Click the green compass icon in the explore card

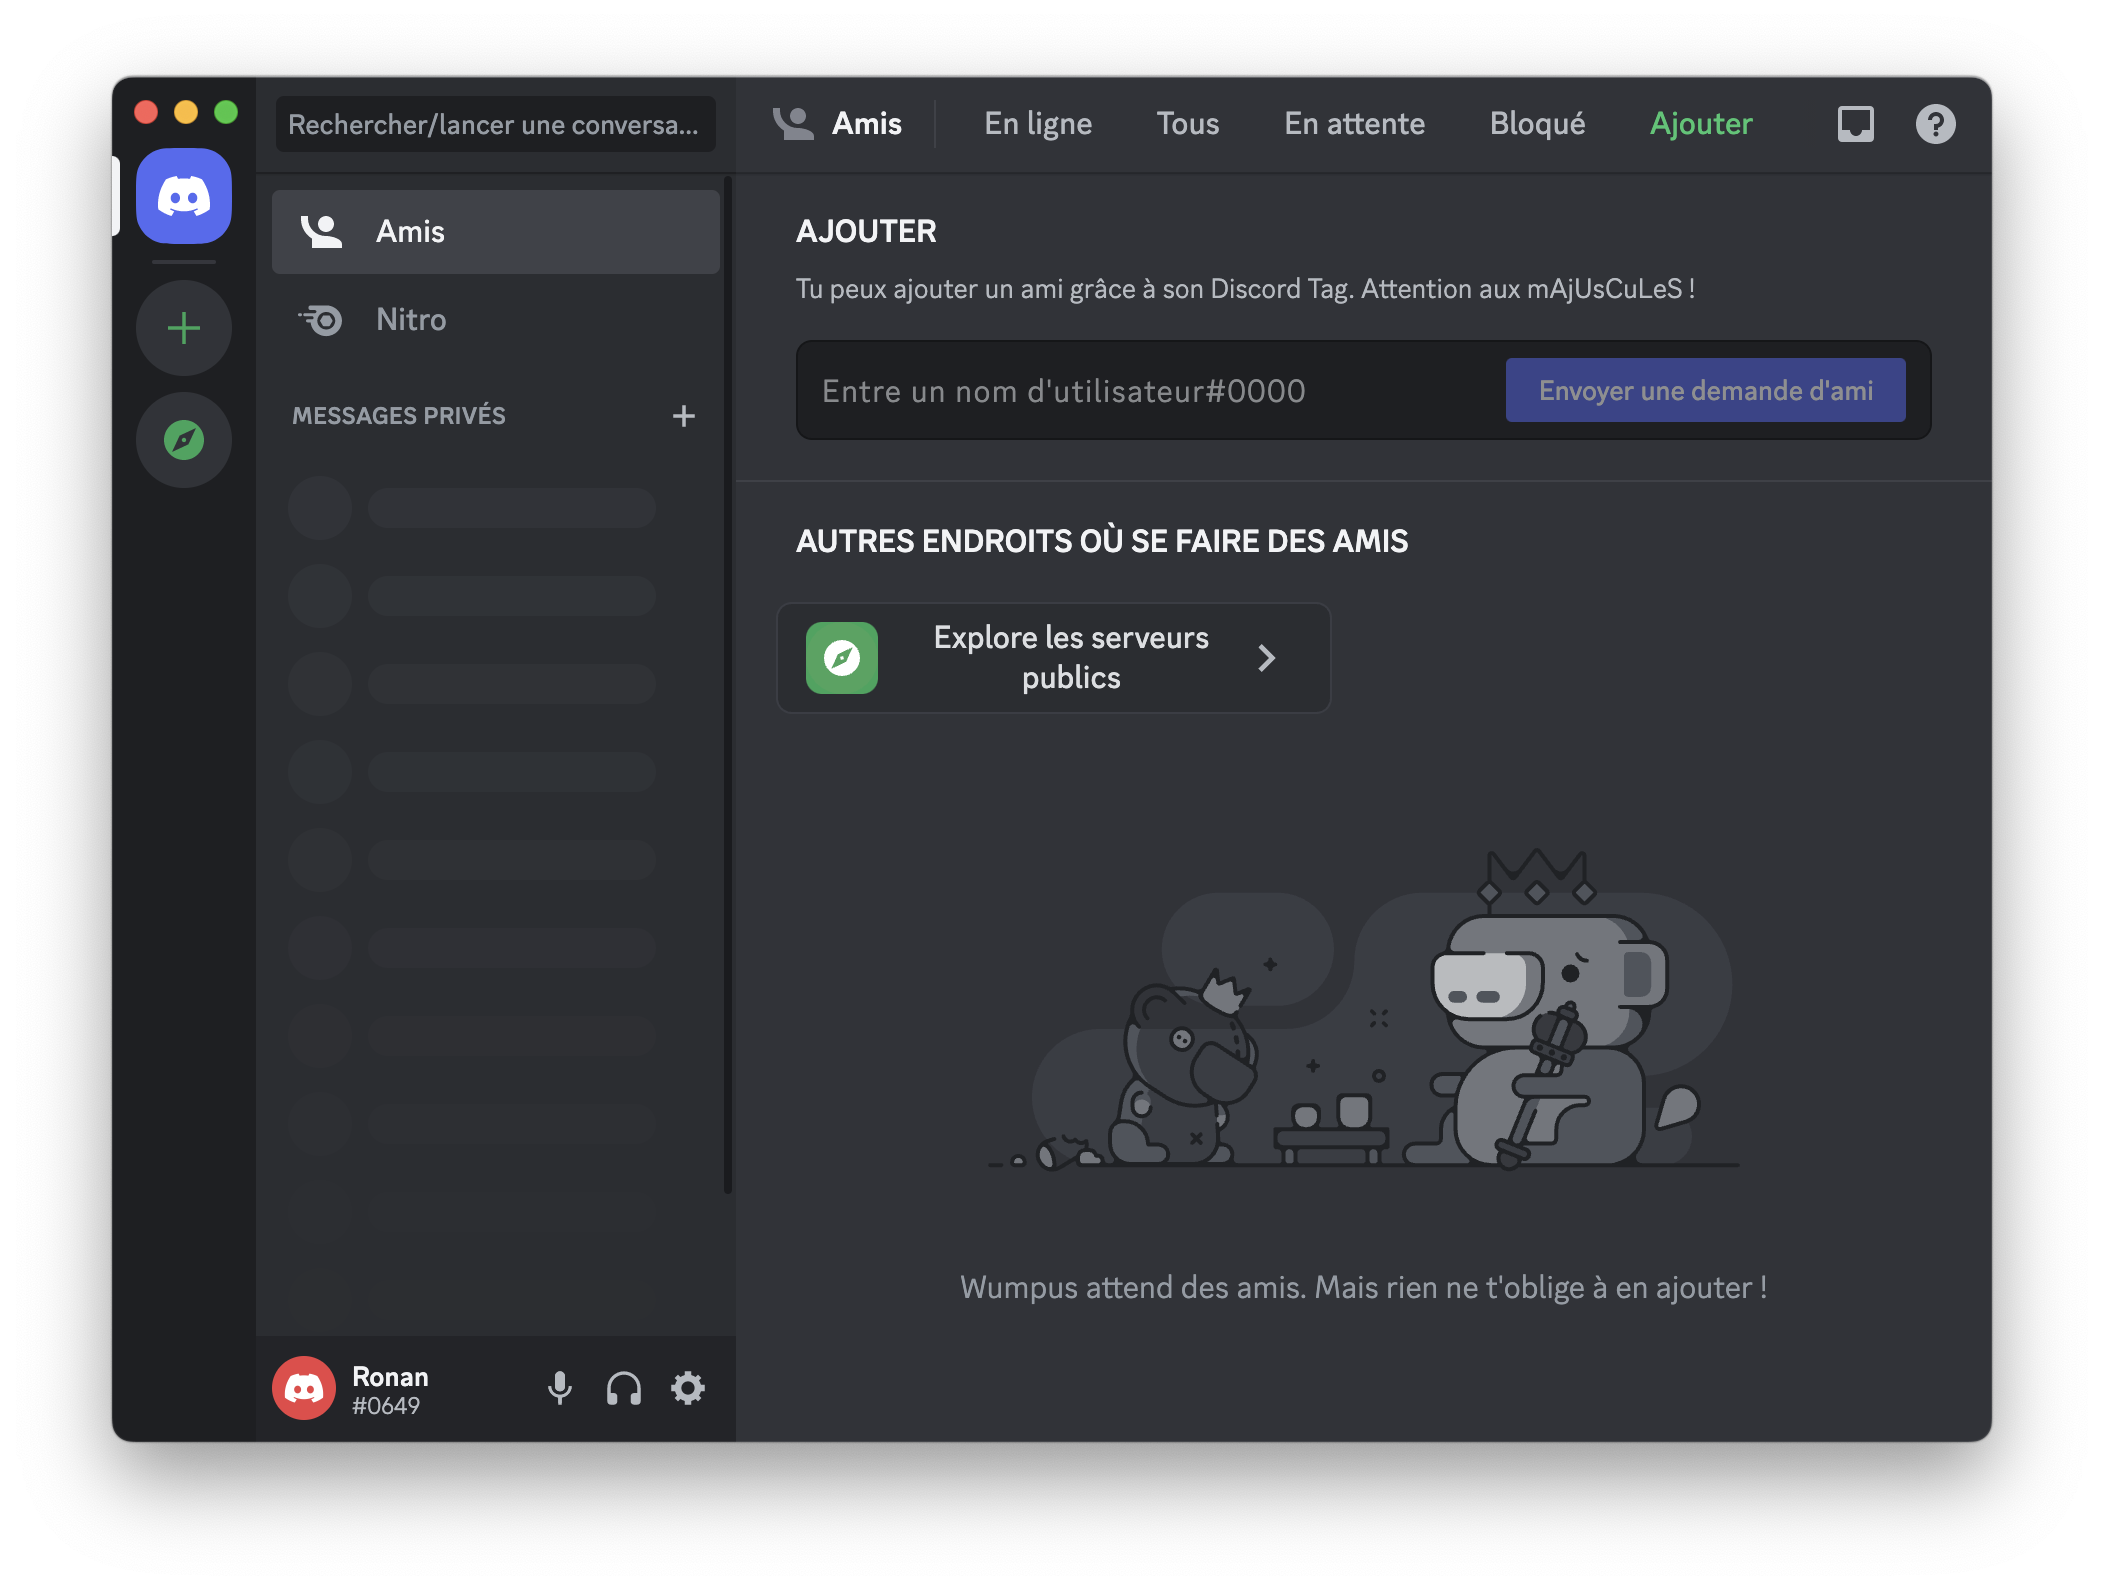(842, 658)
